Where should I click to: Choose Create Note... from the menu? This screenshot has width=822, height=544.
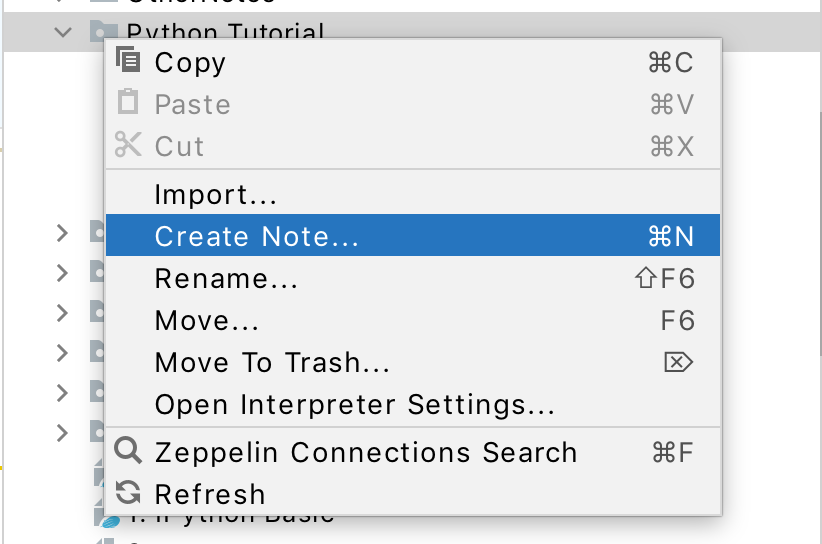point(256,236)
